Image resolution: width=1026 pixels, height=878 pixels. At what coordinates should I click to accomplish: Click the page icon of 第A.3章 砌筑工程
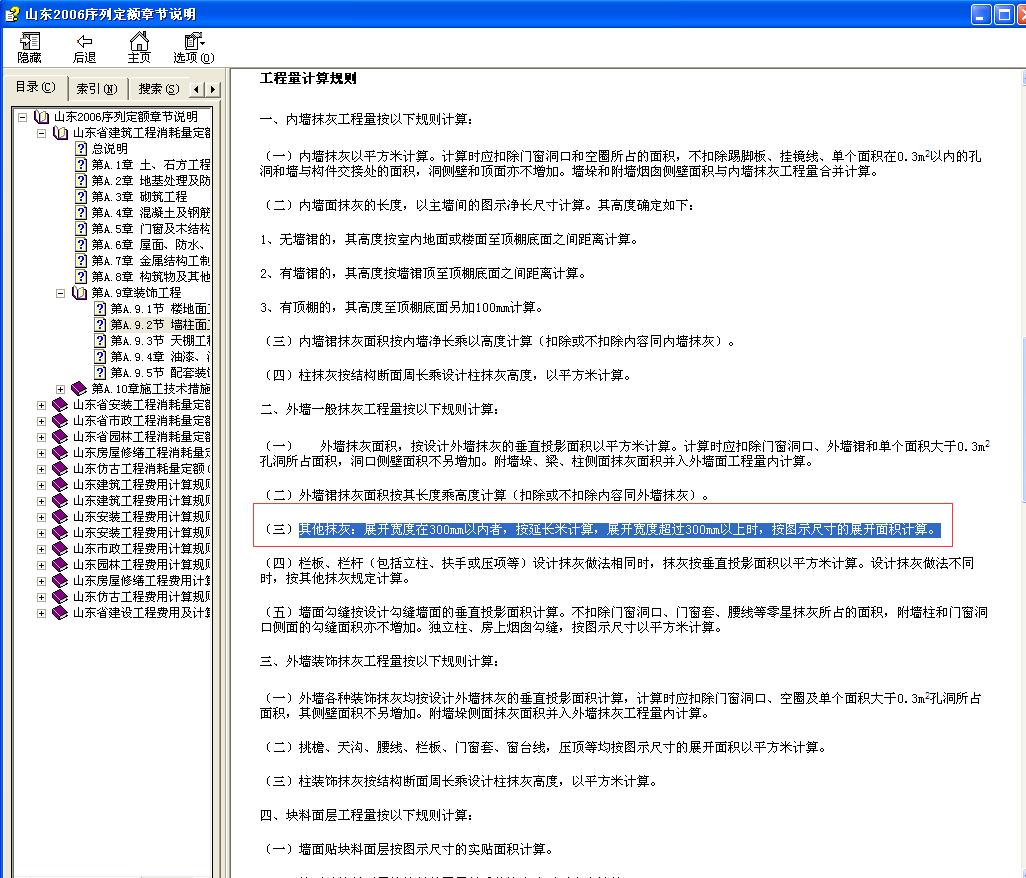[x=80, y=197]
